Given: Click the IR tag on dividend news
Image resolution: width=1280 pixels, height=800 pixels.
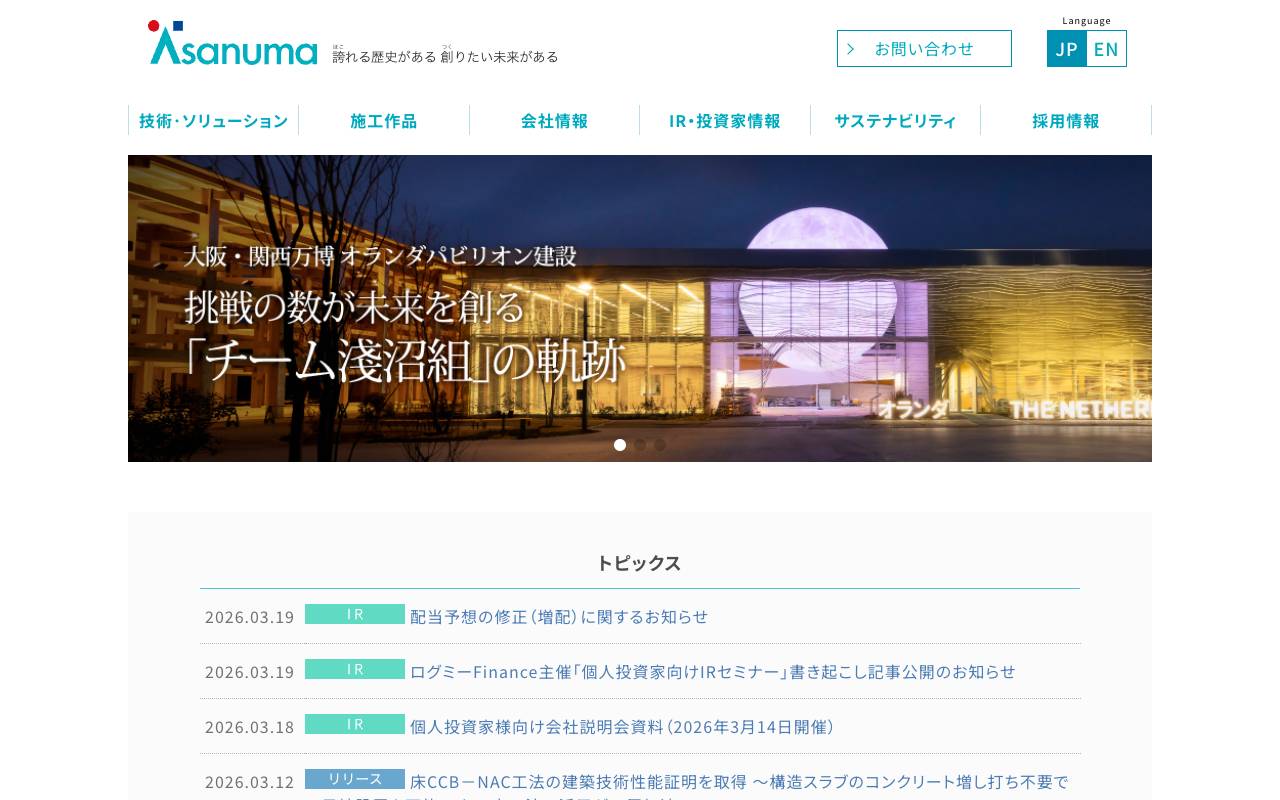Looking at the screenshot, I should (355, 614).
